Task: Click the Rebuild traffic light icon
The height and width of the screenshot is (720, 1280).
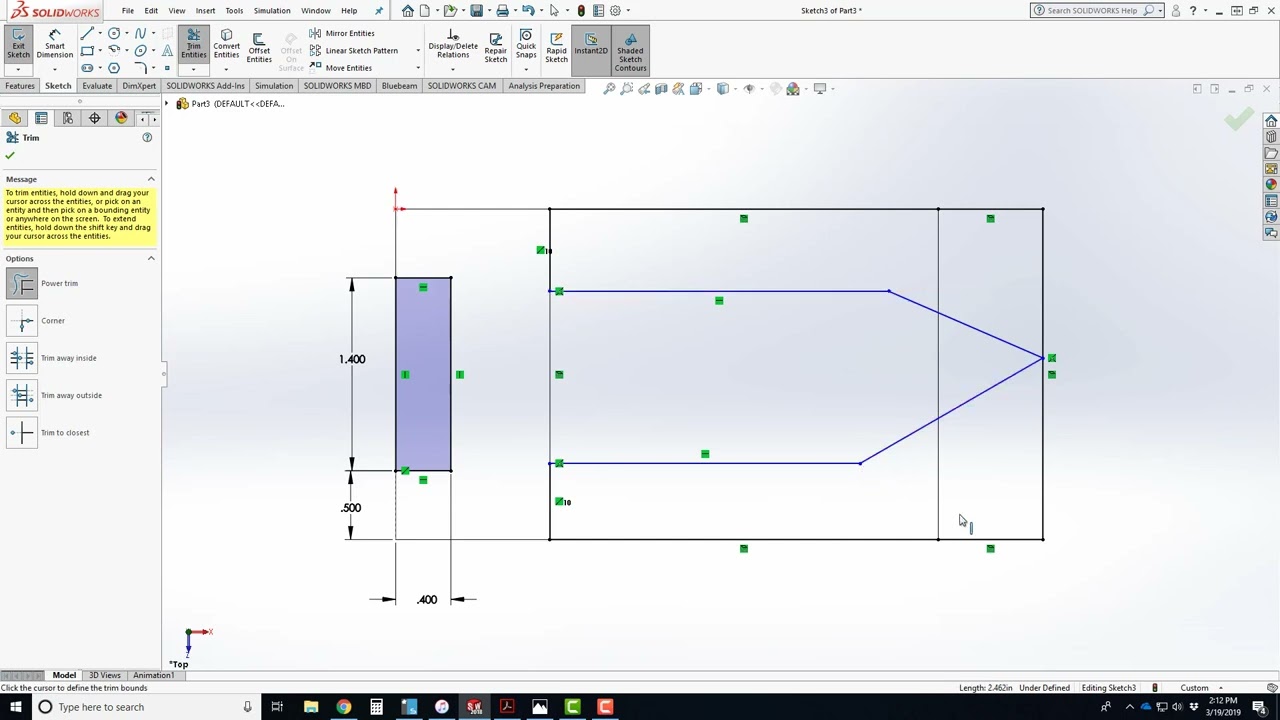Action: point(581,11)
